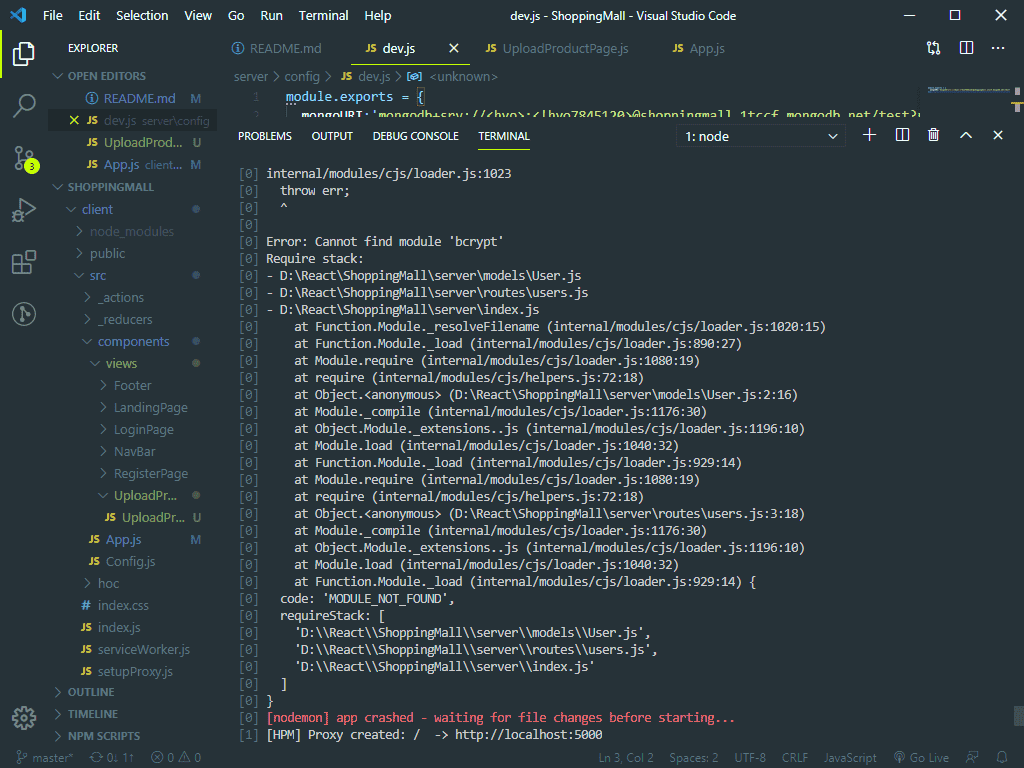The image size is (1024, 768).
Task: Kill the terminal with trash icon
Action: [x=933, y=135]
